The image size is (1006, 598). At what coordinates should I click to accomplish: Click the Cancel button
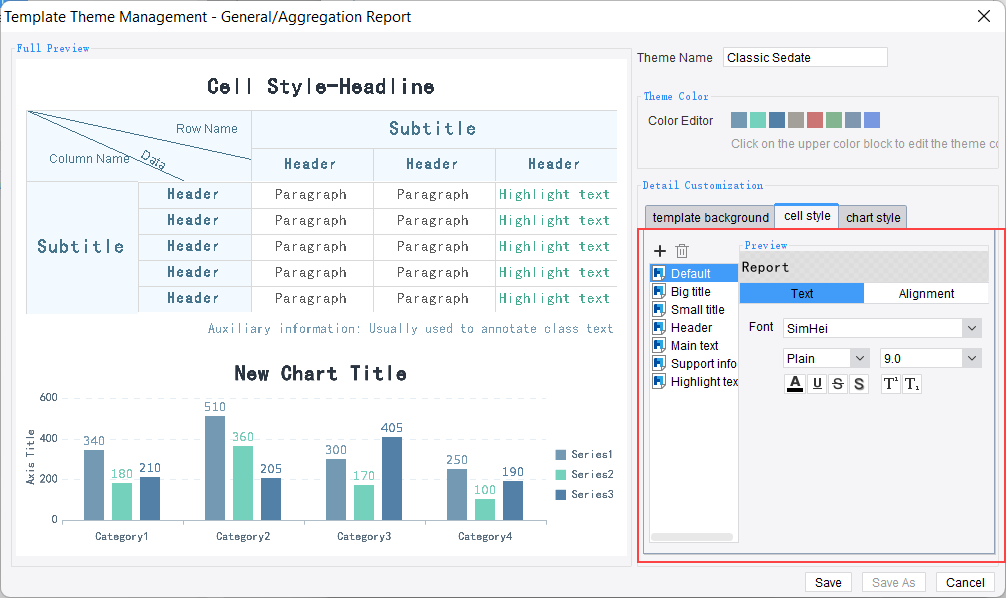tap(965, 582)
